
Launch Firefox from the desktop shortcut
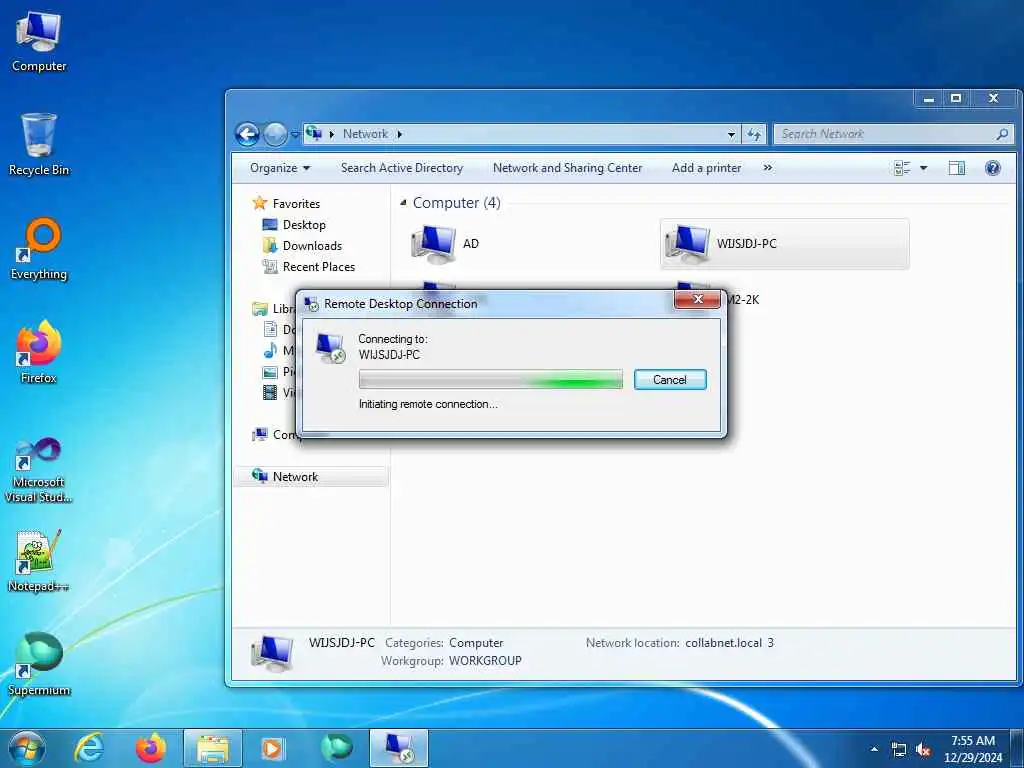(39, 353)
